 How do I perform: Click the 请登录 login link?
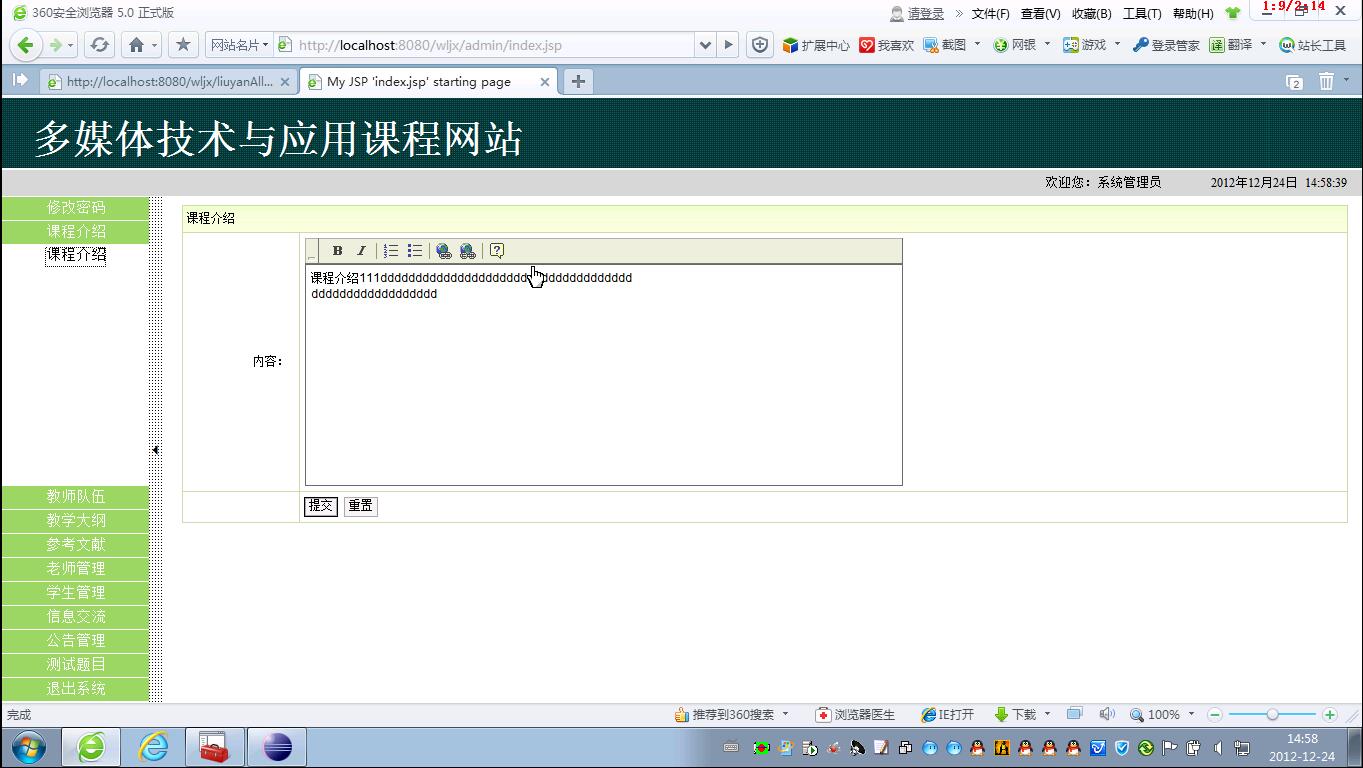[926, 14]
